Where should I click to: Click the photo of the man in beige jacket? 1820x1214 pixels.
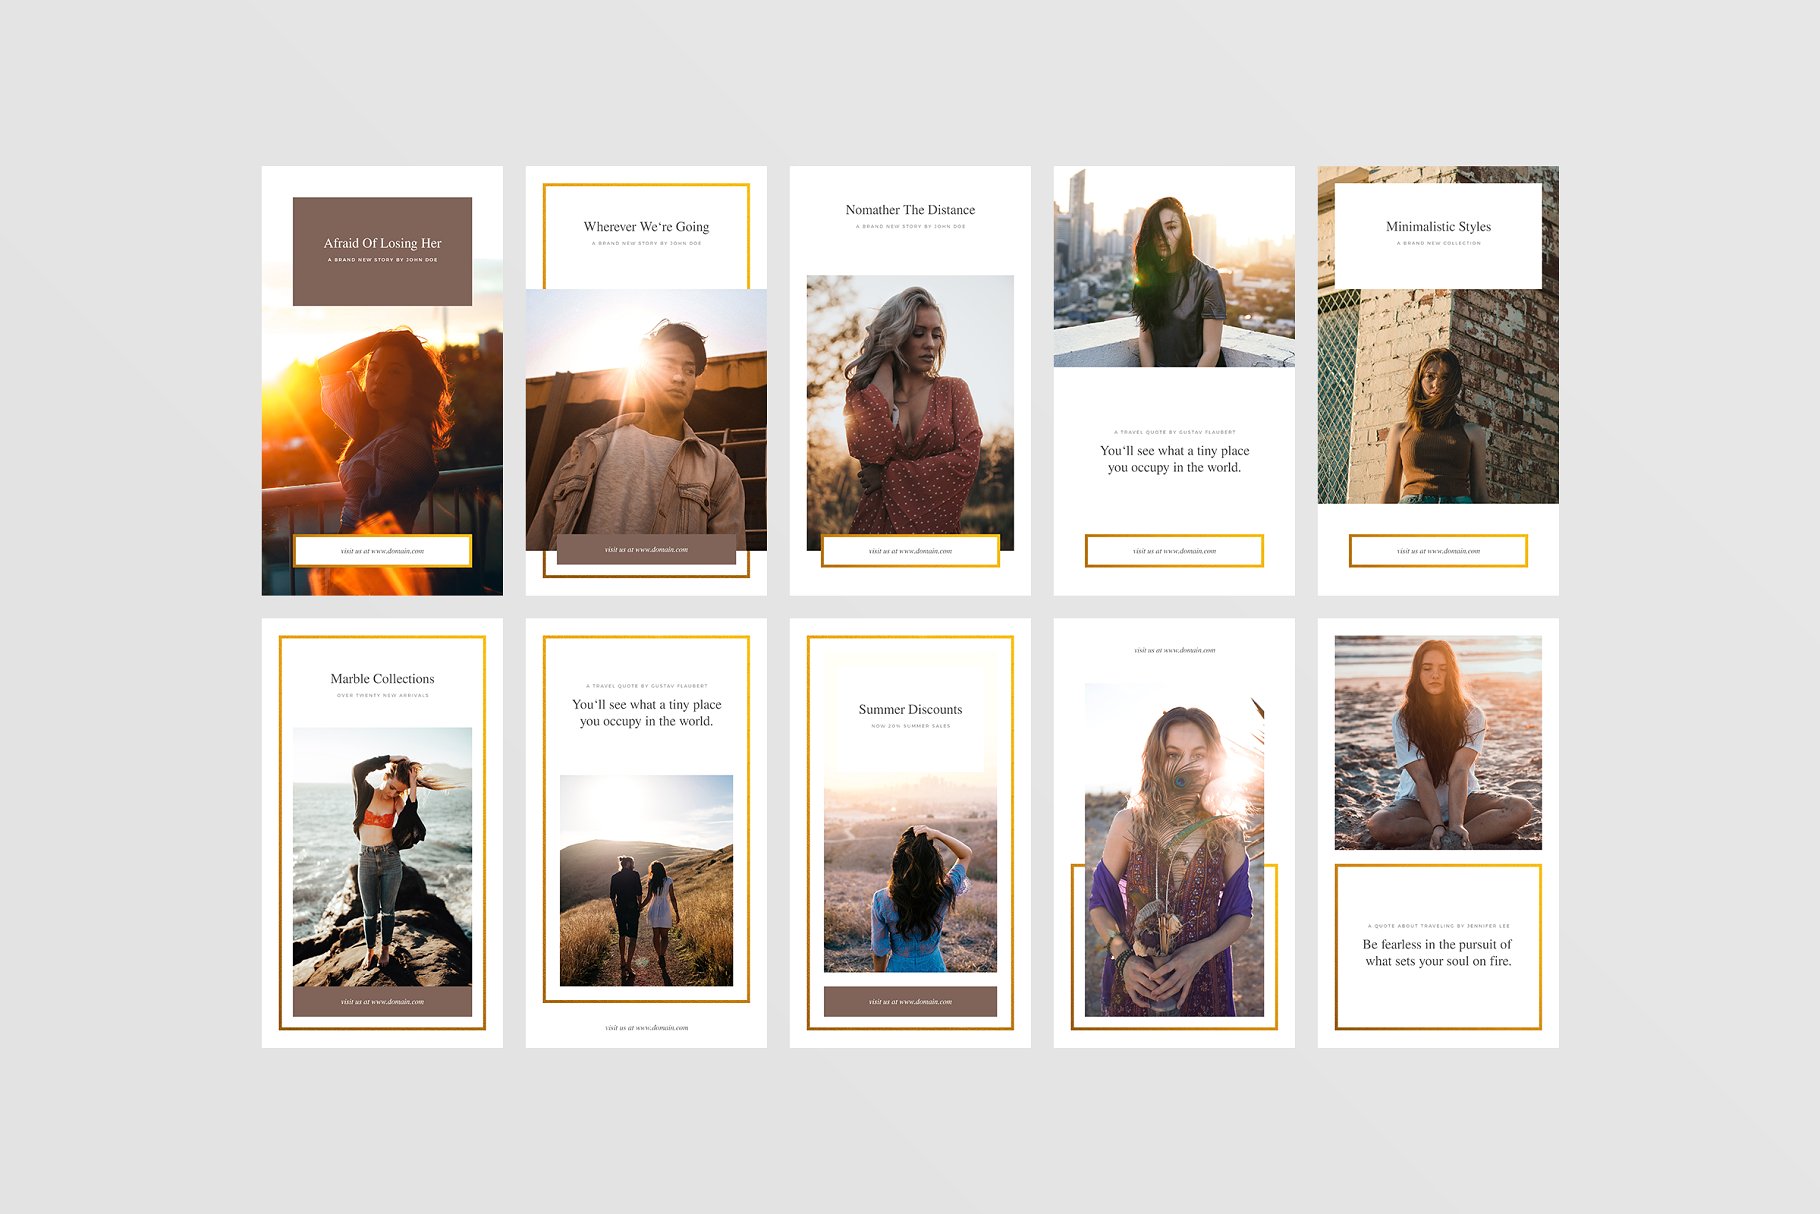[x=646, y=420]
